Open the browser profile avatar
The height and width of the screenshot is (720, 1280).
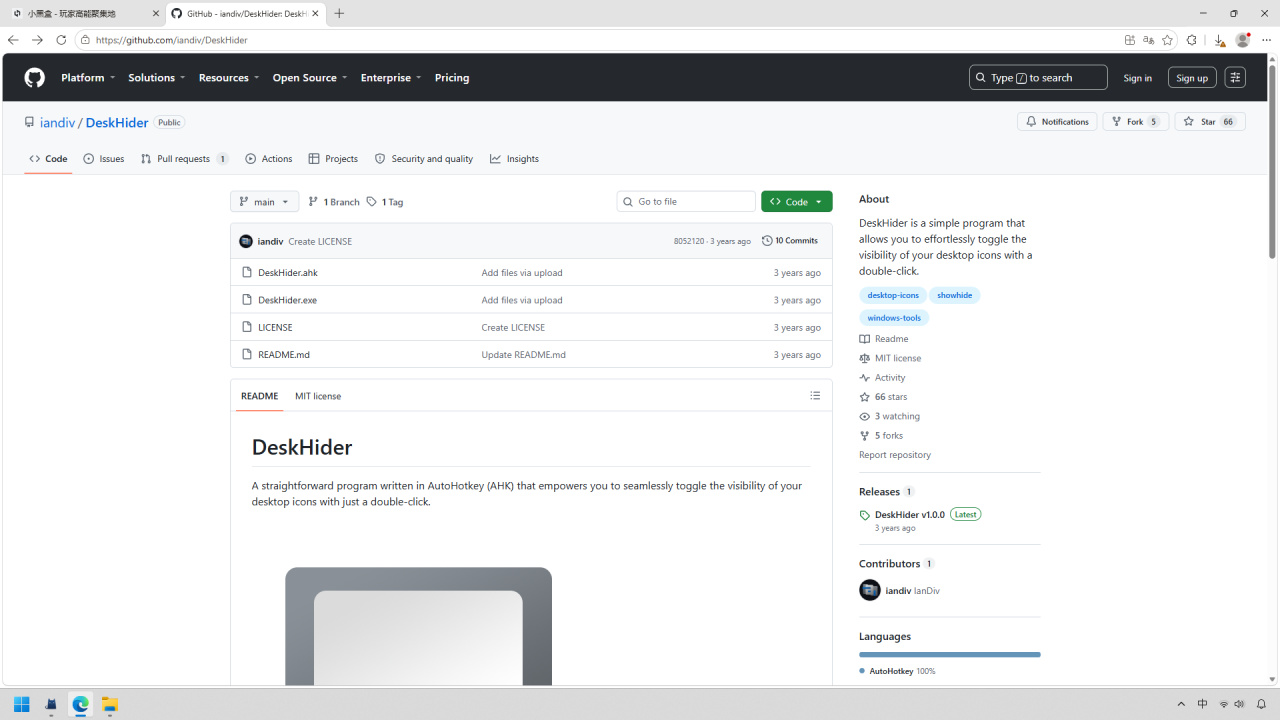1243,40
